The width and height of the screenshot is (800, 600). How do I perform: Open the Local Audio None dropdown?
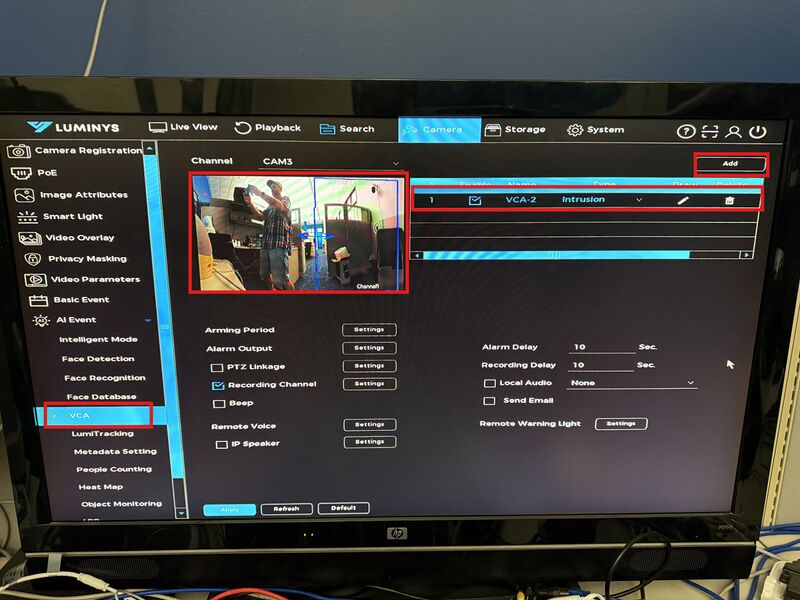pyautogui.click(x=632, y=383)
